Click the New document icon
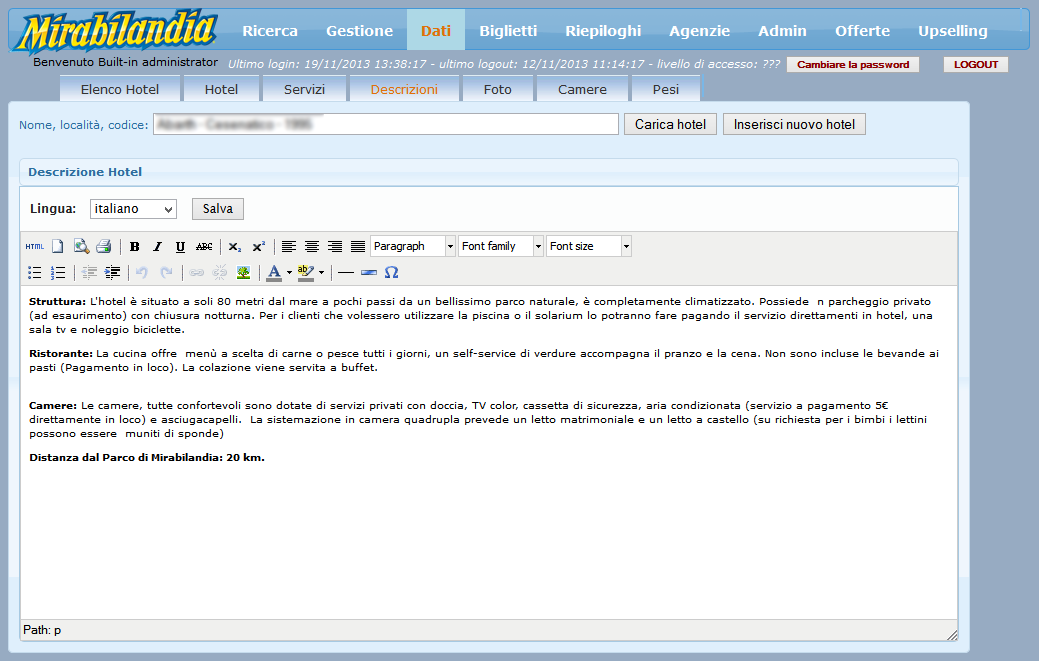The height and width of the screenshot is (661, 1039). pos(58,246)
